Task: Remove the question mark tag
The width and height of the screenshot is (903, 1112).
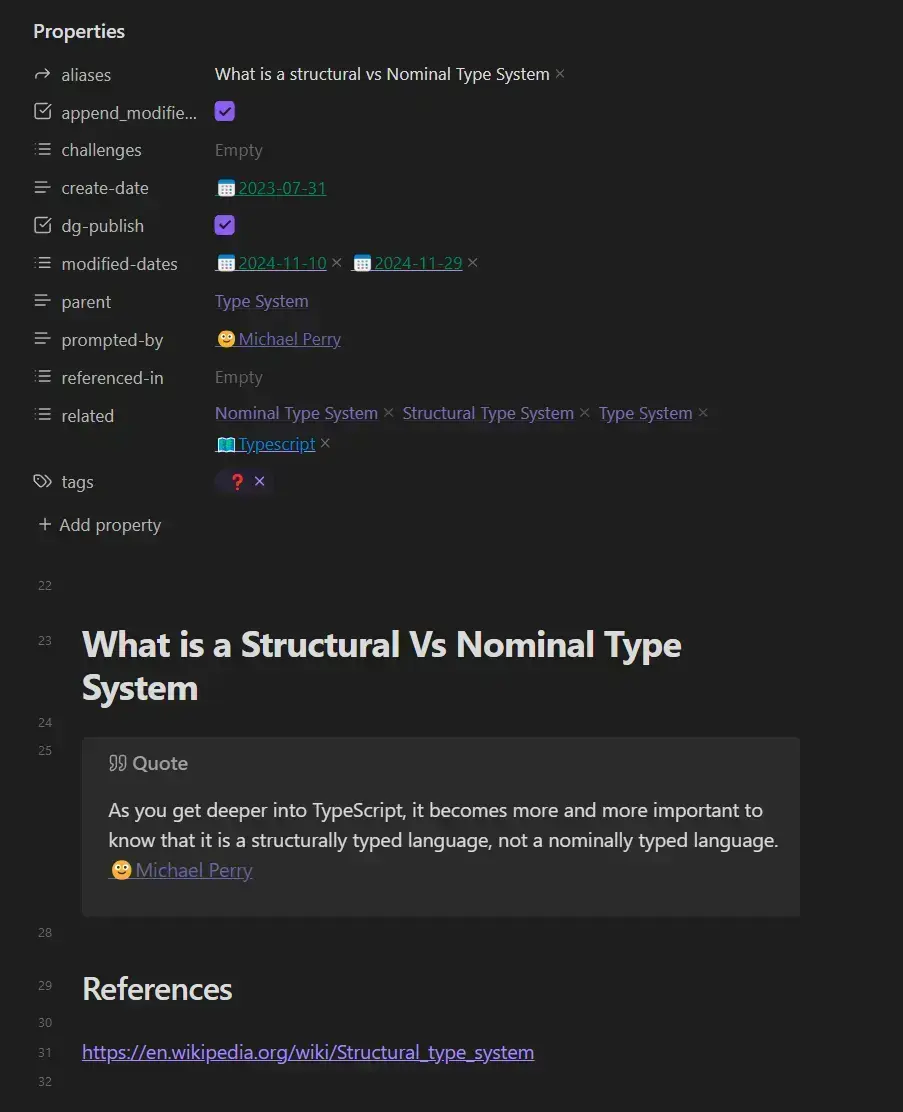Action: coord(260,481)
